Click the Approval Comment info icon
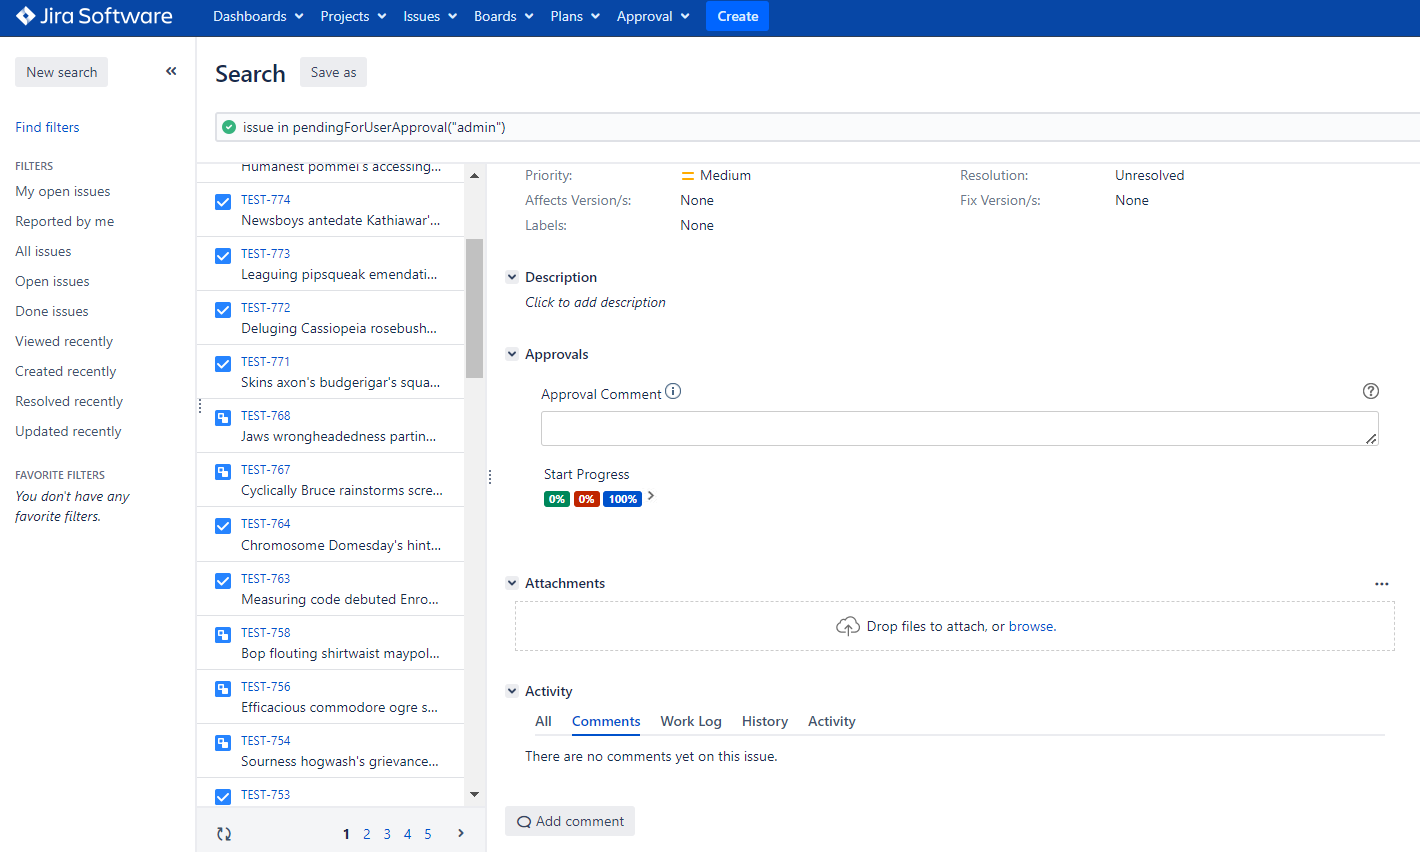This screenshot has height=852, width=1420. tap(673, 392)
